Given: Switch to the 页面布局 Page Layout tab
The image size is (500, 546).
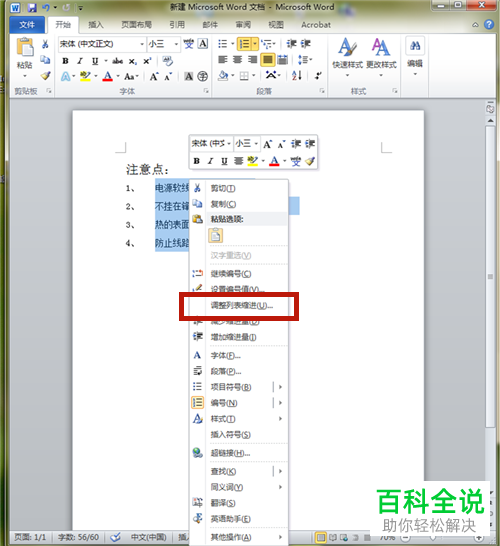Looking at the screenshot, I should [x=136, y=25].
